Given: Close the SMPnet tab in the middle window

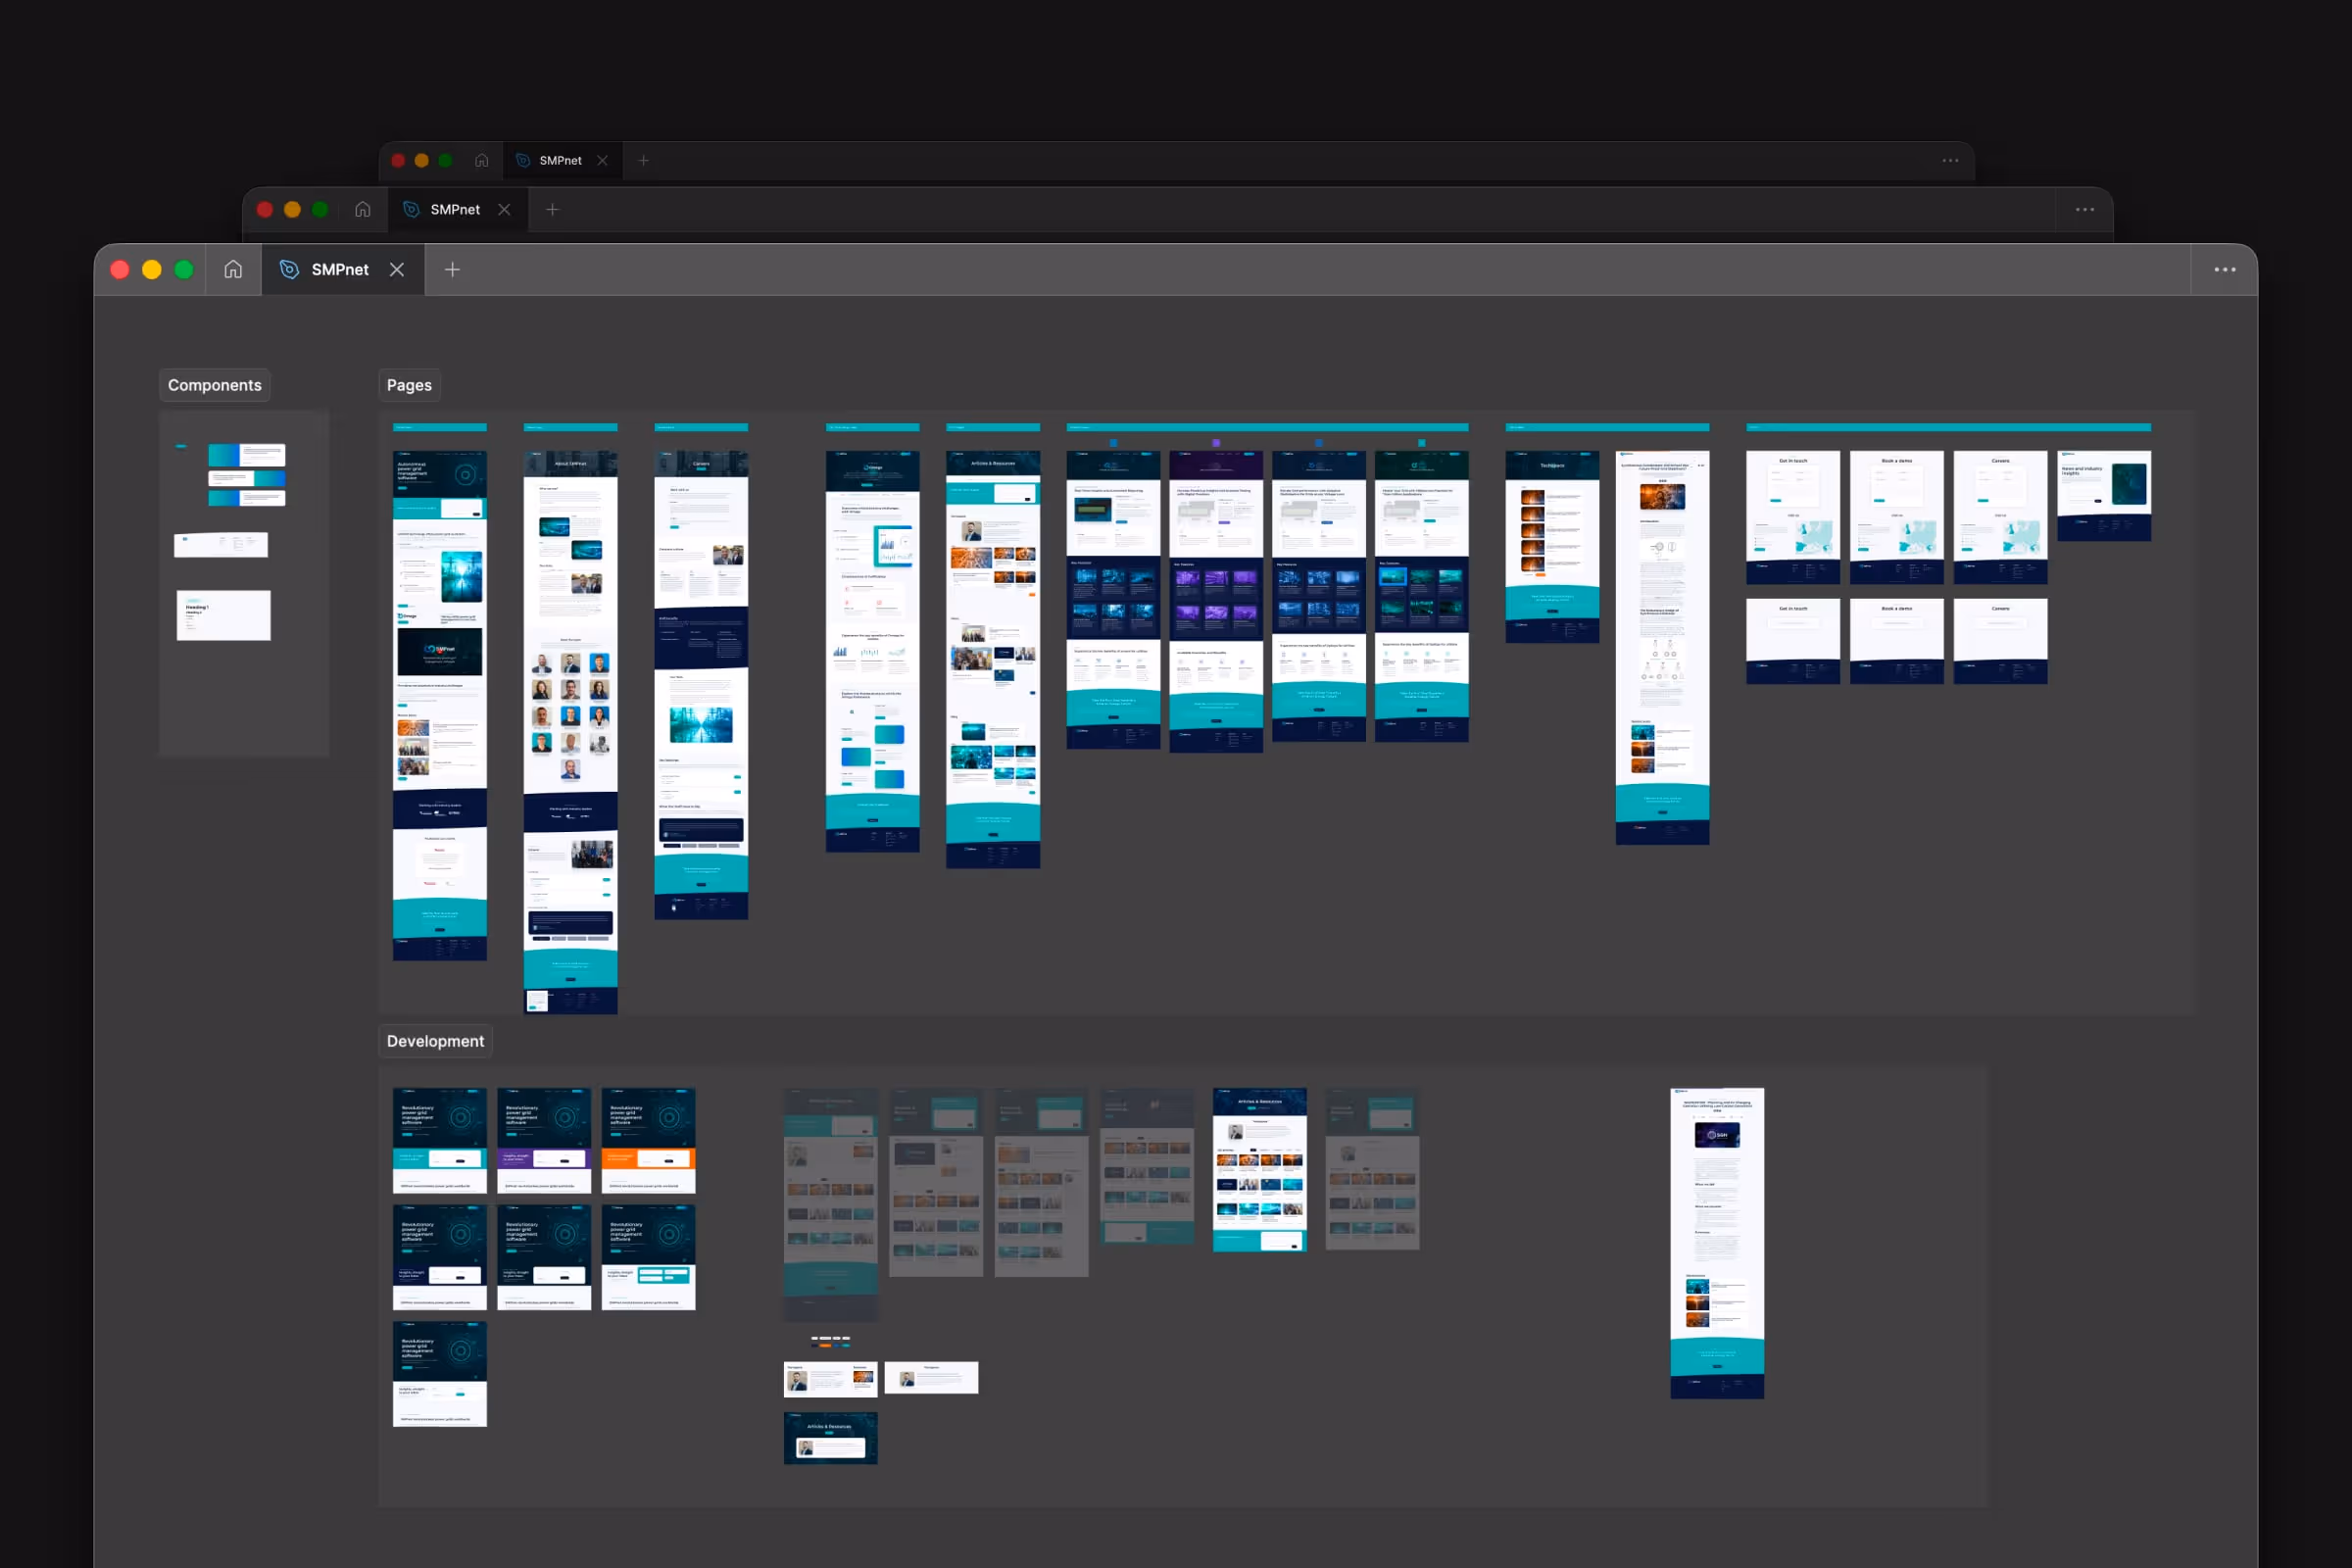Looking at the screenshot, I should point(504,210).
